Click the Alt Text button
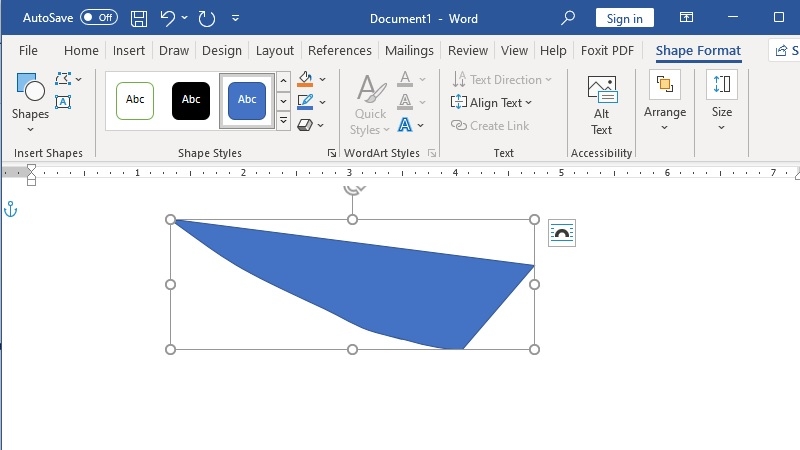Screen dimensions: 800x450 602,106
